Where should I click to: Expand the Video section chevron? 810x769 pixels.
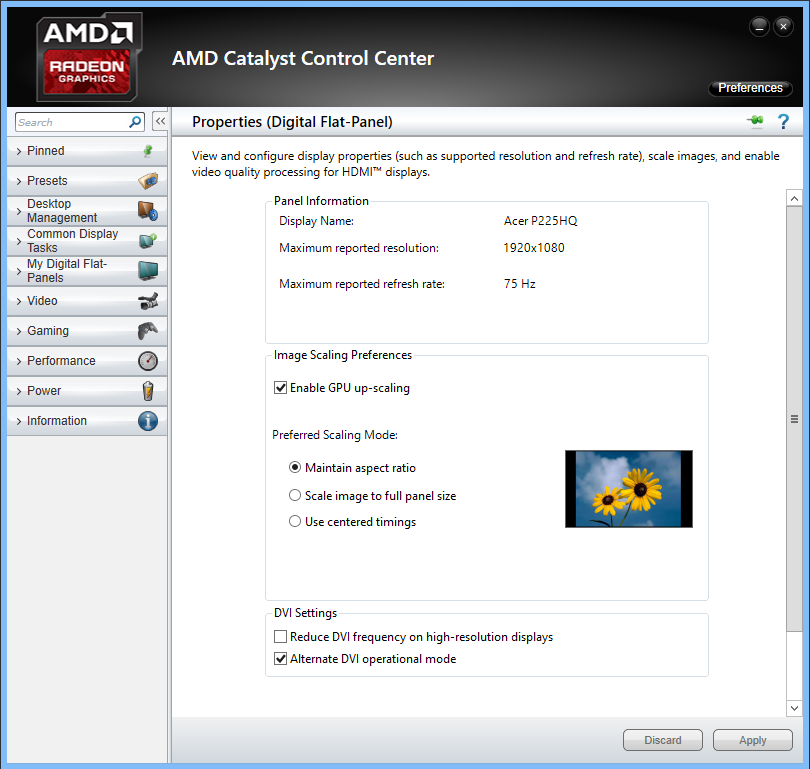point(19,301)
